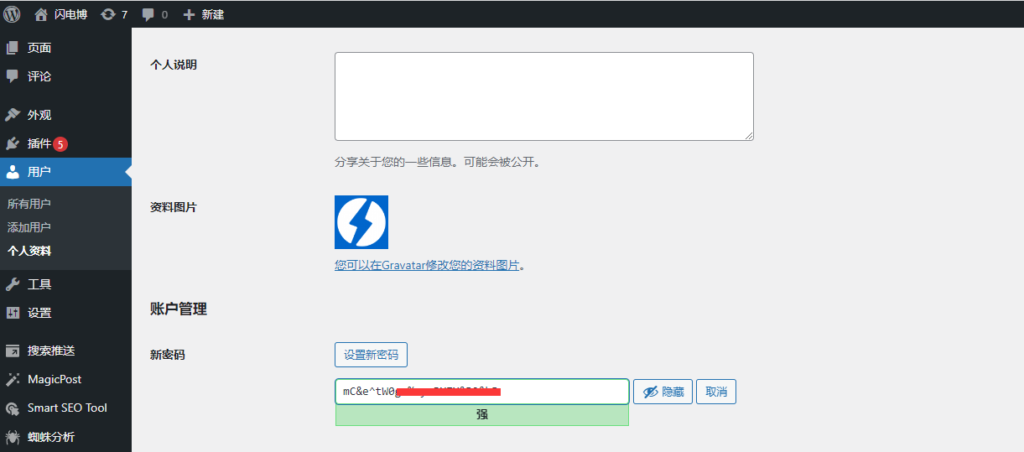Click the 搜索推送 icon in sidebar
The height and width of the screenshot is (452, 1024).
(x=12, y=351)
